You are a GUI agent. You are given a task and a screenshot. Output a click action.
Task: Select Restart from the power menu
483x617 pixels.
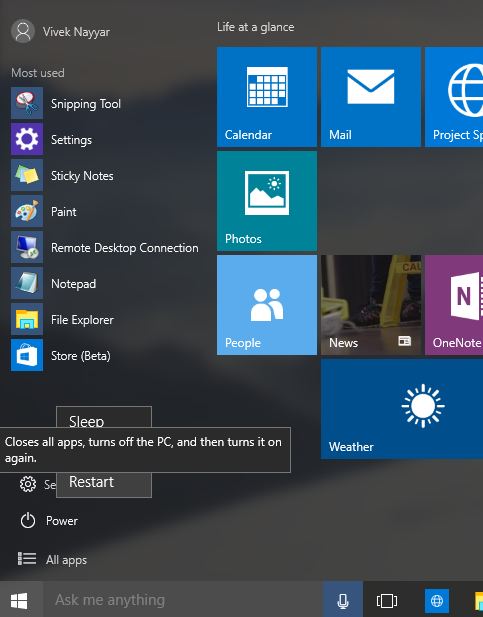[104, 484]
